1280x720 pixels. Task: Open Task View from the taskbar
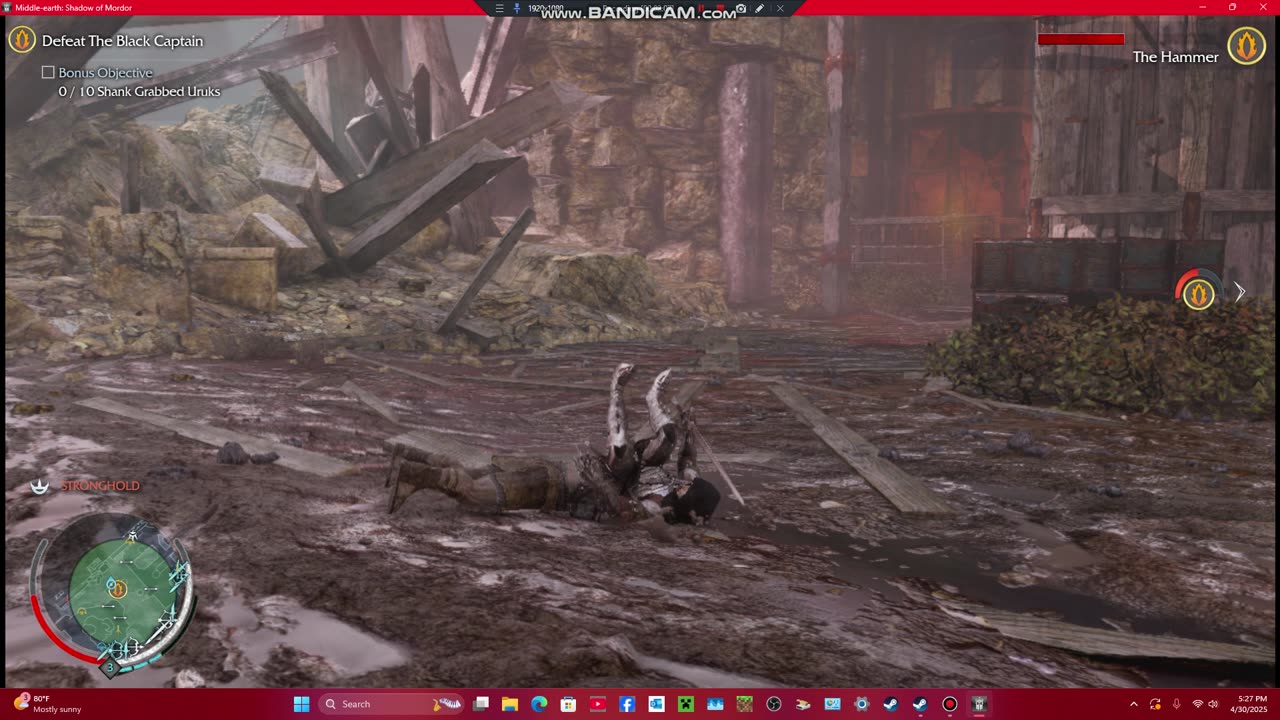coord(481,704)
